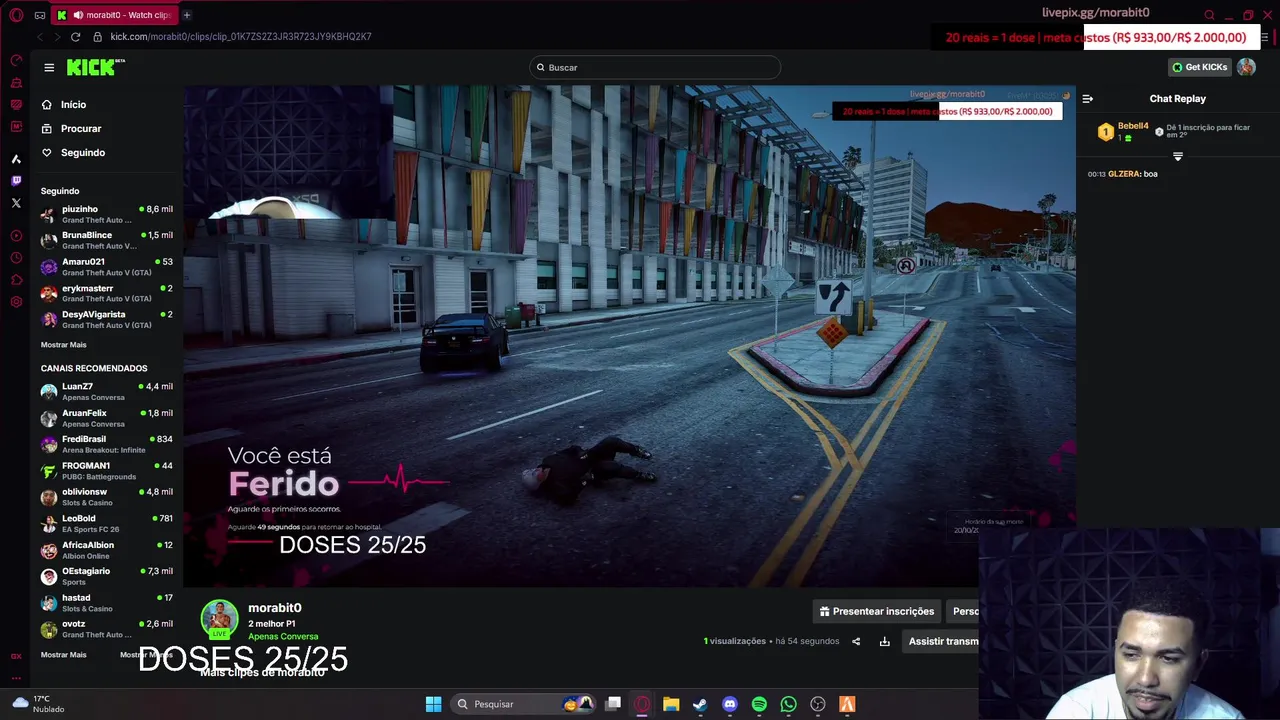This screenshot has height=720, width=1280.
Task: Open Procurar in the sidebar
Action: point(81,128)
